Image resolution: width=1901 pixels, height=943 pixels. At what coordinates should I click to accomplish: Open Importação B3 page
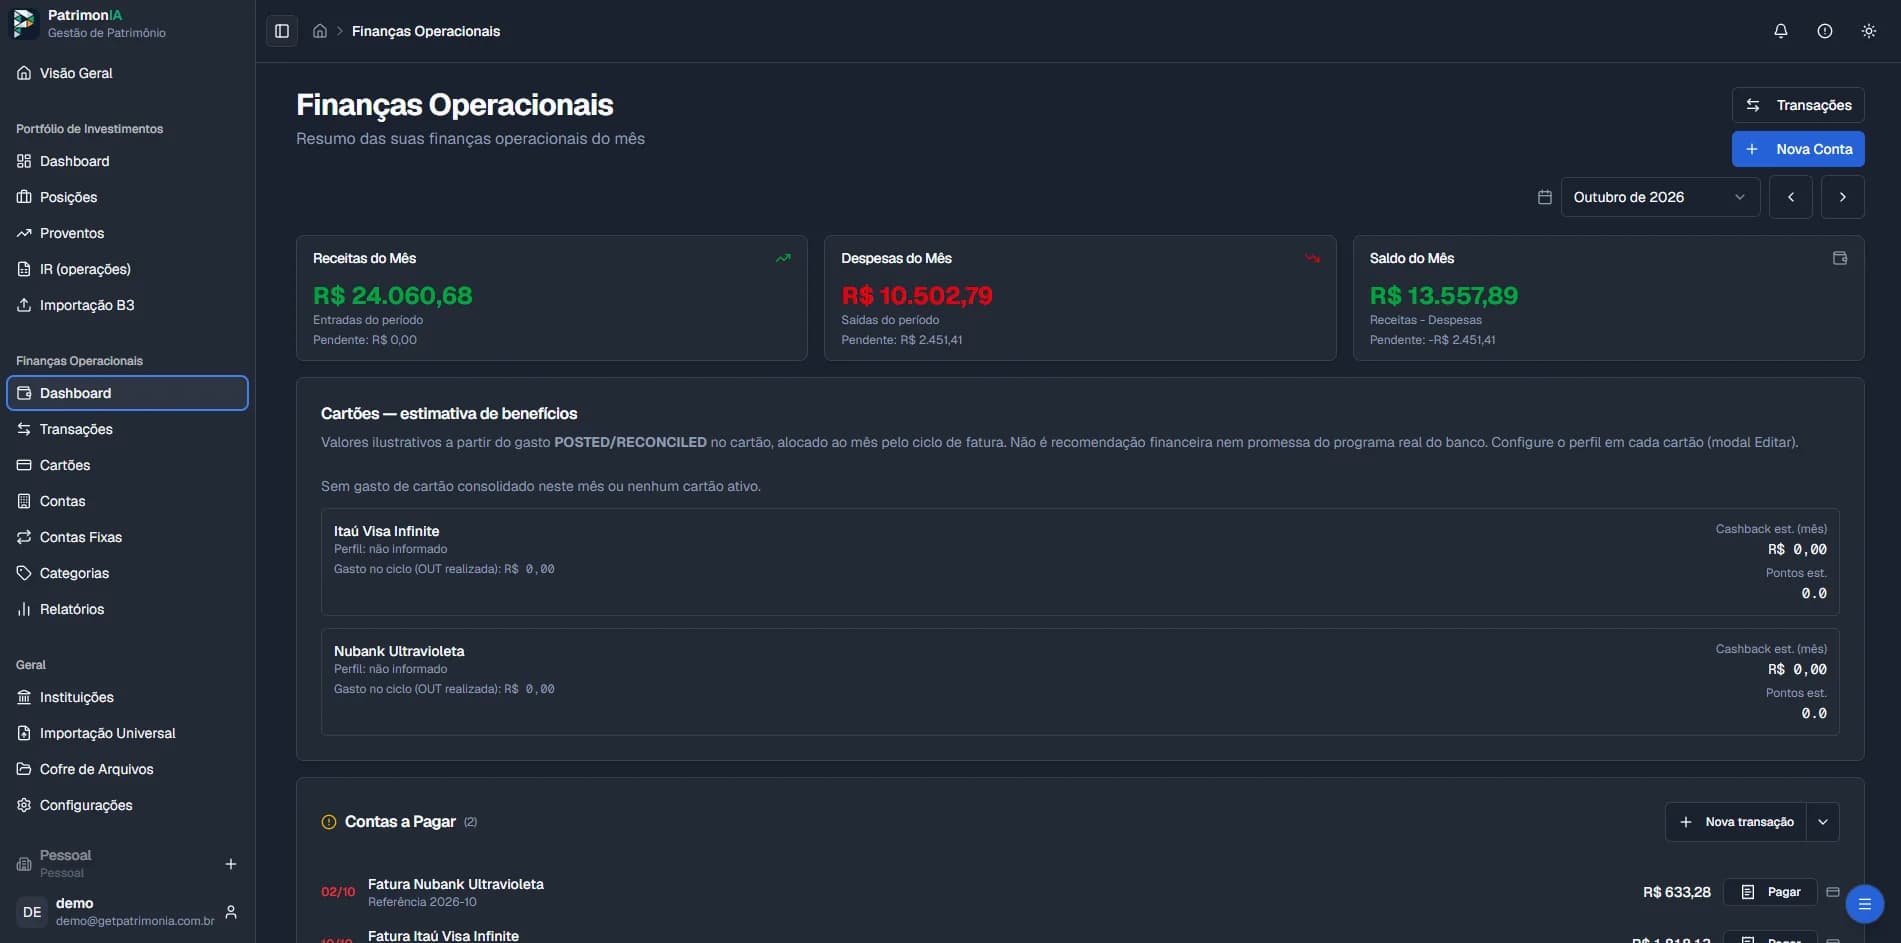pos(127,305)
